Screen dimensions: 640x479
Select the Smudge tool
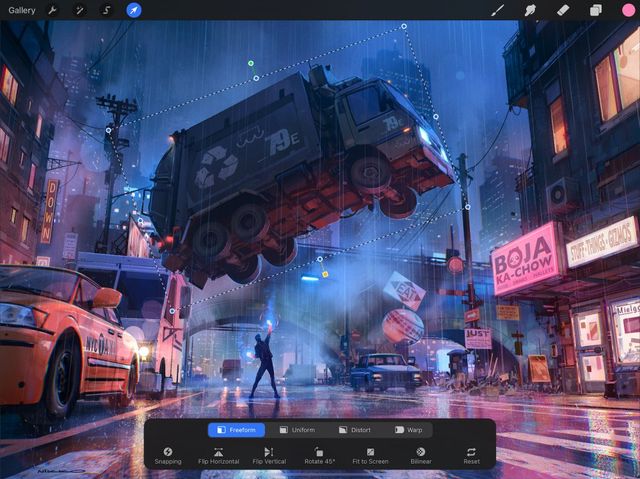click(530, 10)
